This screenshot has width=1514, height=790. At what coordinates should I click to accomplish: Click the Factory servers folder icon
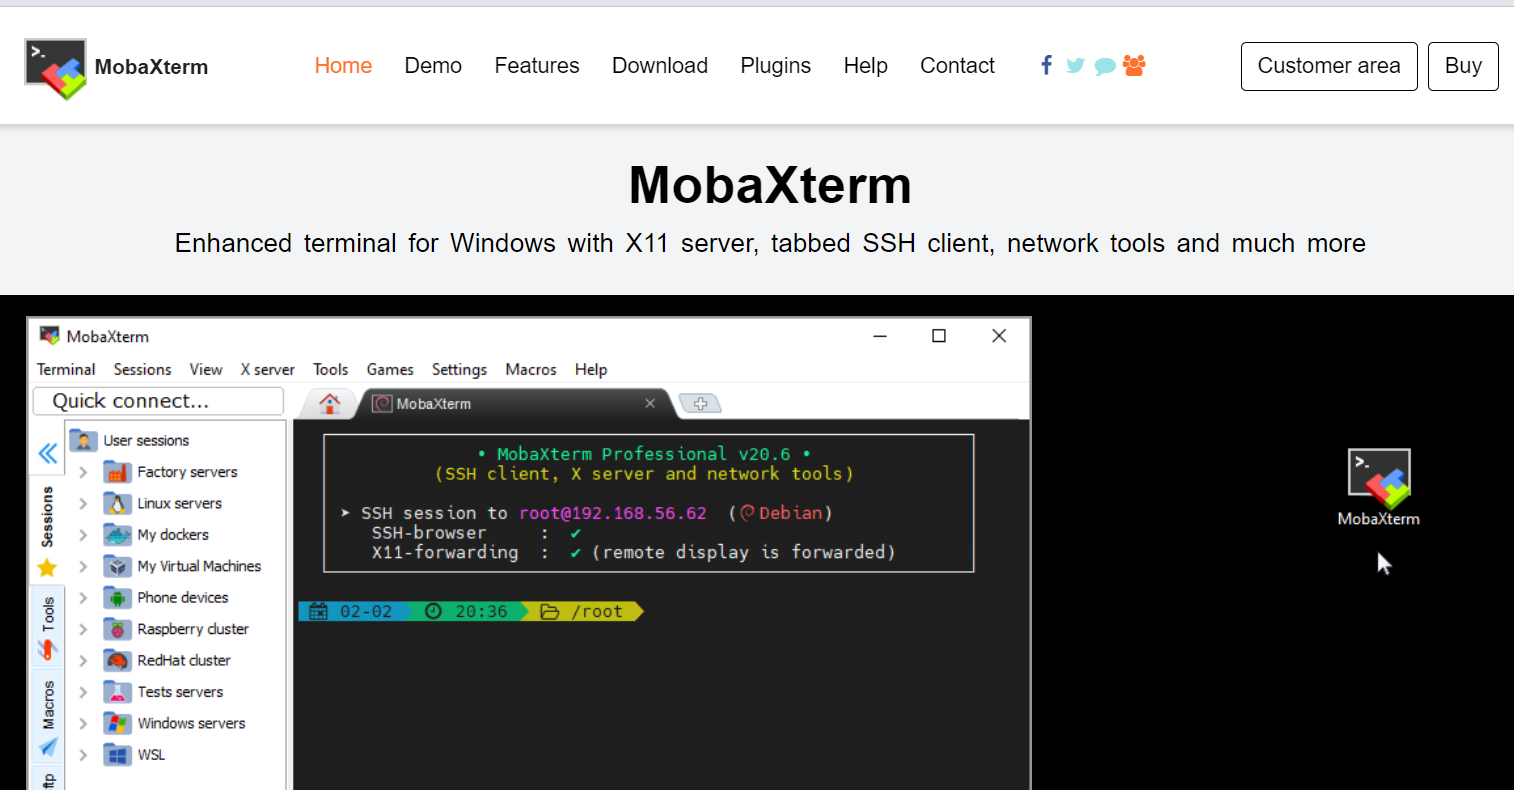pyautogui.click(x=117, y=472)
